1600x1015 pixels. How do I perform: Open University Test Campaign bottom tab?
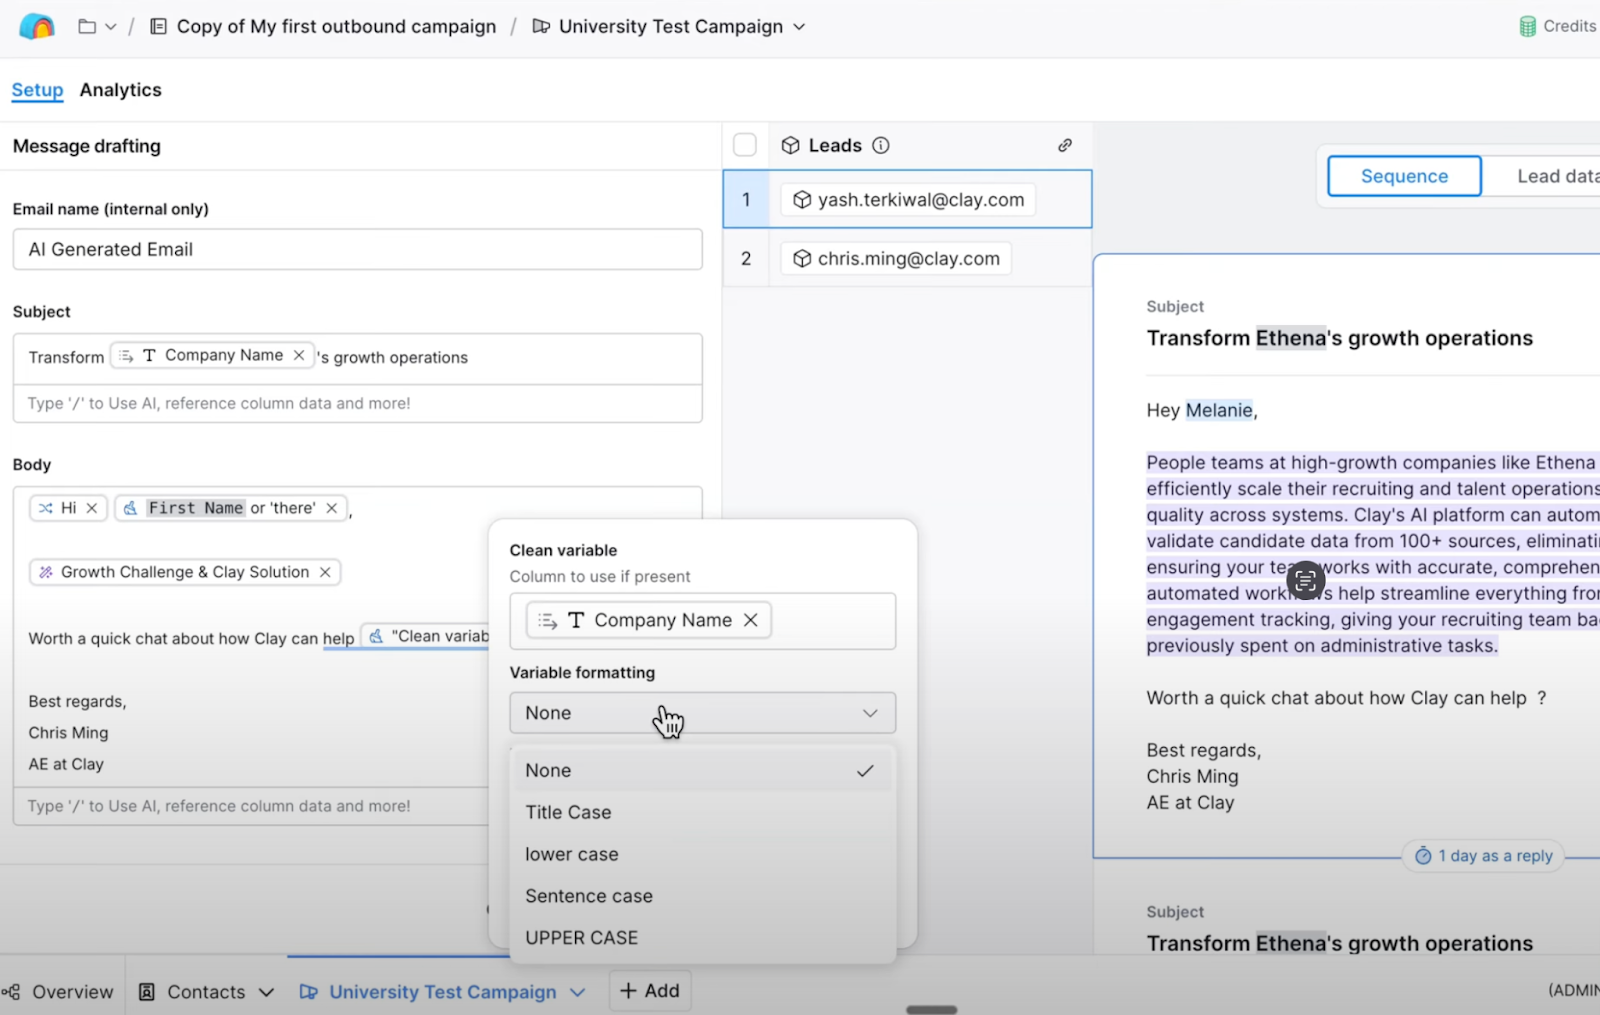[442, 991]
